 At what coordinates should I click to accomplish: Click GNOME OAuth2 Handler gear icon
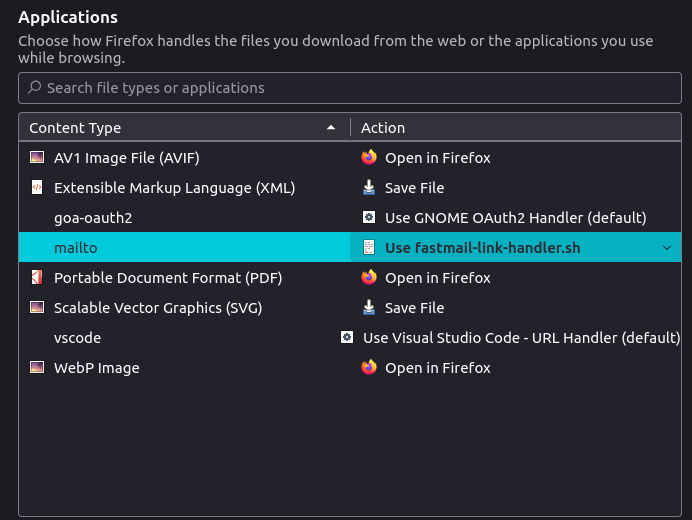click(x=369, y=217)
